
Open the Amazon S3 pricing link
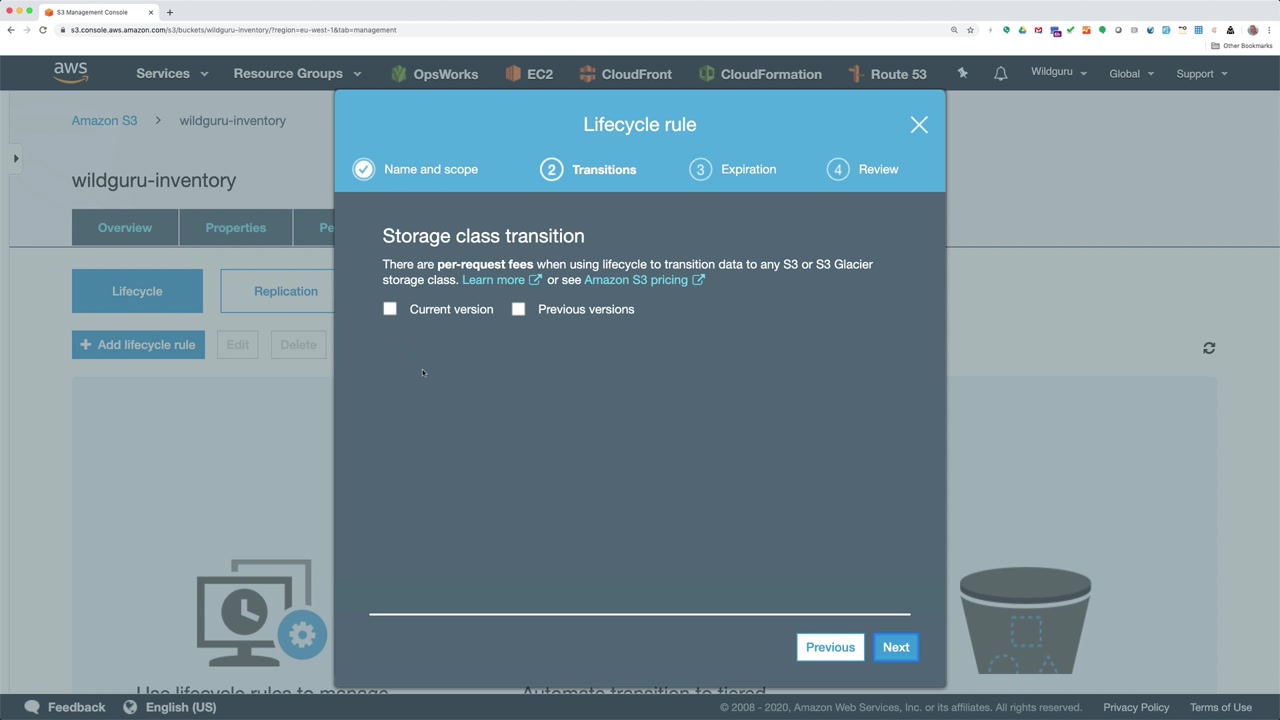pos(636,280)
